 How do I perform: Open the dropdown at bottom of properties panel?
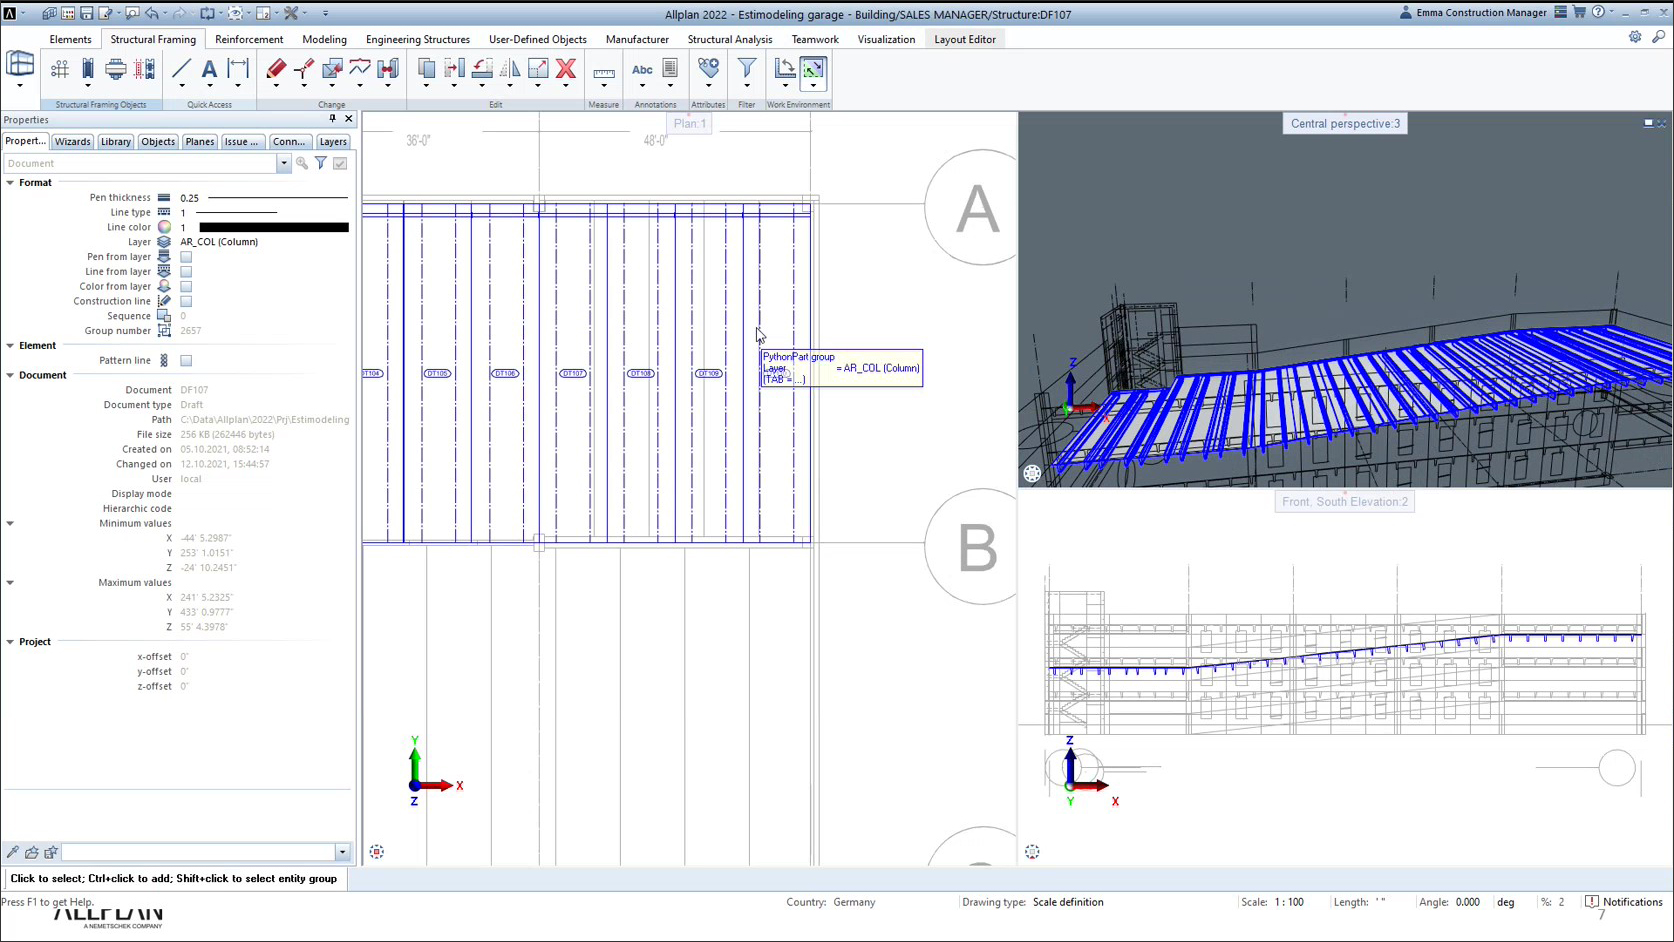click(342, 852)
